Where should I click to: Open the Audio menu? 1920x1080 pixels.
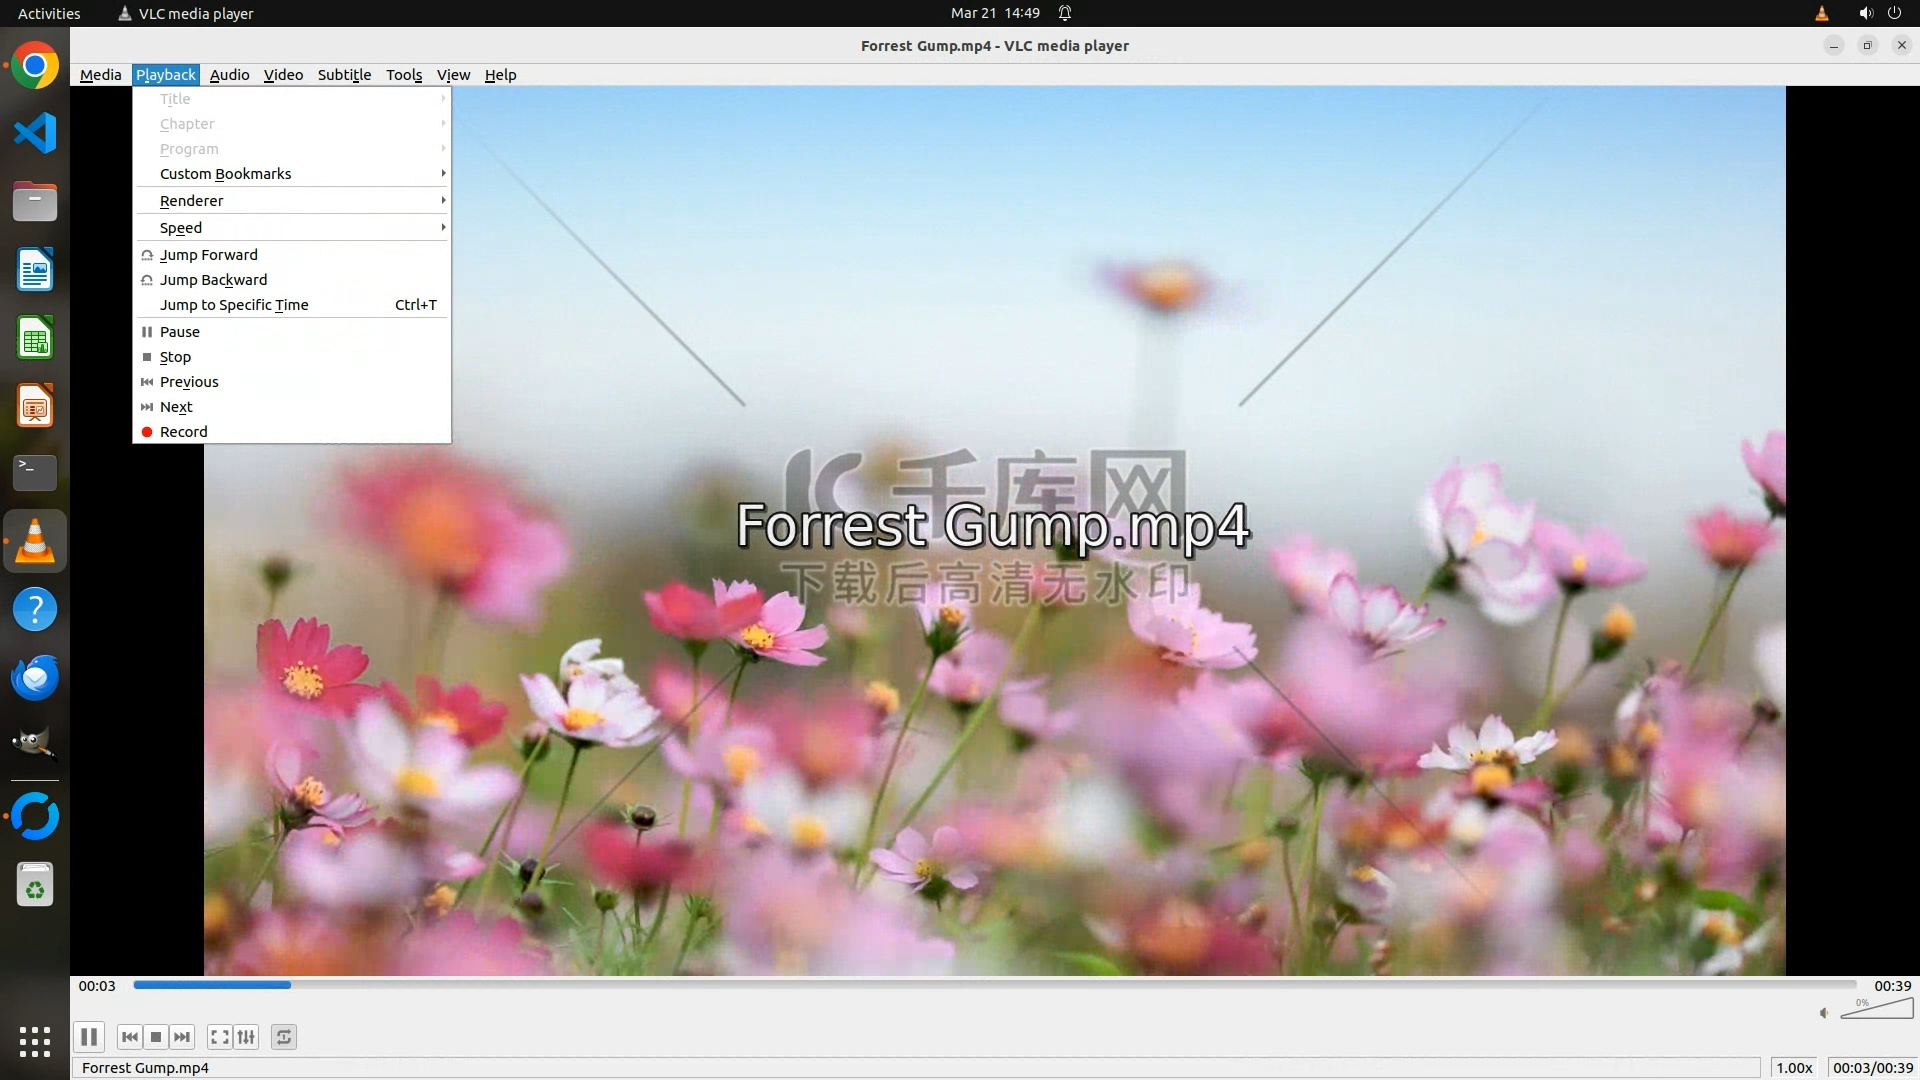tap(229, 75)
